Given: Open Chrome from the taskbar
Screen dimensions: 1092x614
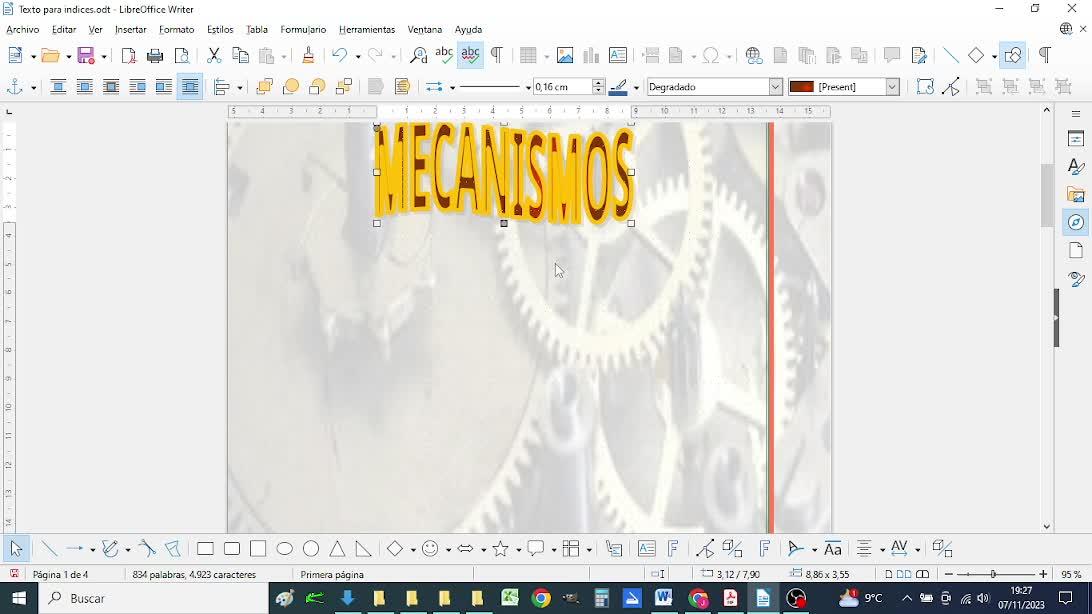Looking at the screenshot, I should 540,598.
